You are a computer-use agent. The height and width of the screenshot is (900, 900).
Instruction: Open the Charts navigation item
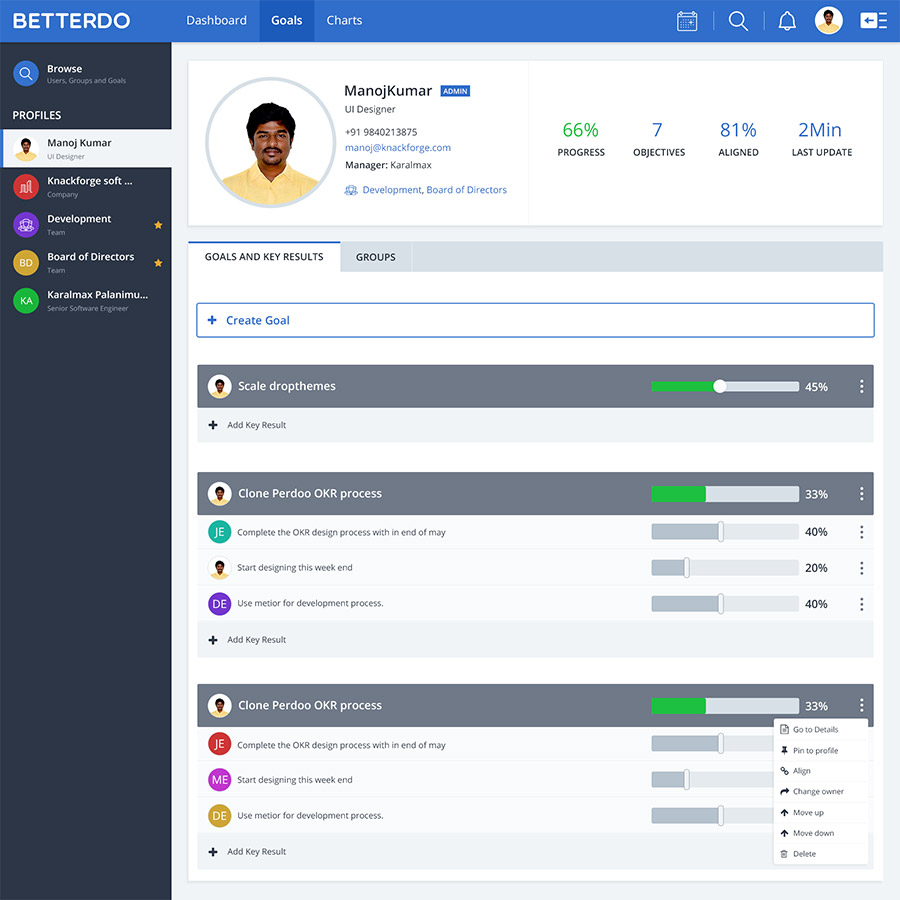(344, 21)
